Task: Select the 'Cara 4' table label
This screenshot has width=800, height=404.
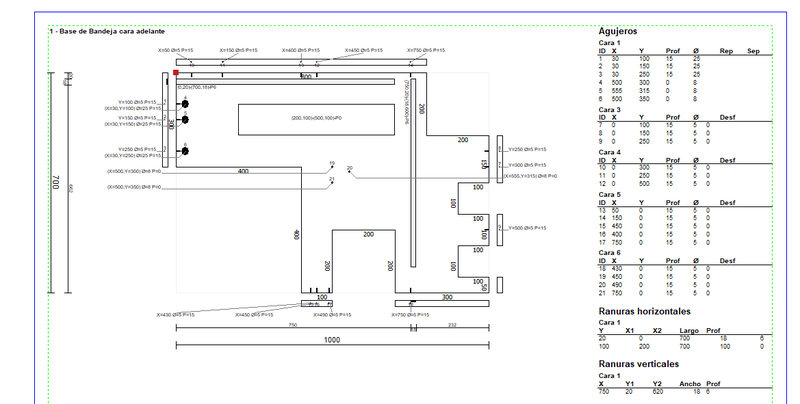Action: (609, 152)
